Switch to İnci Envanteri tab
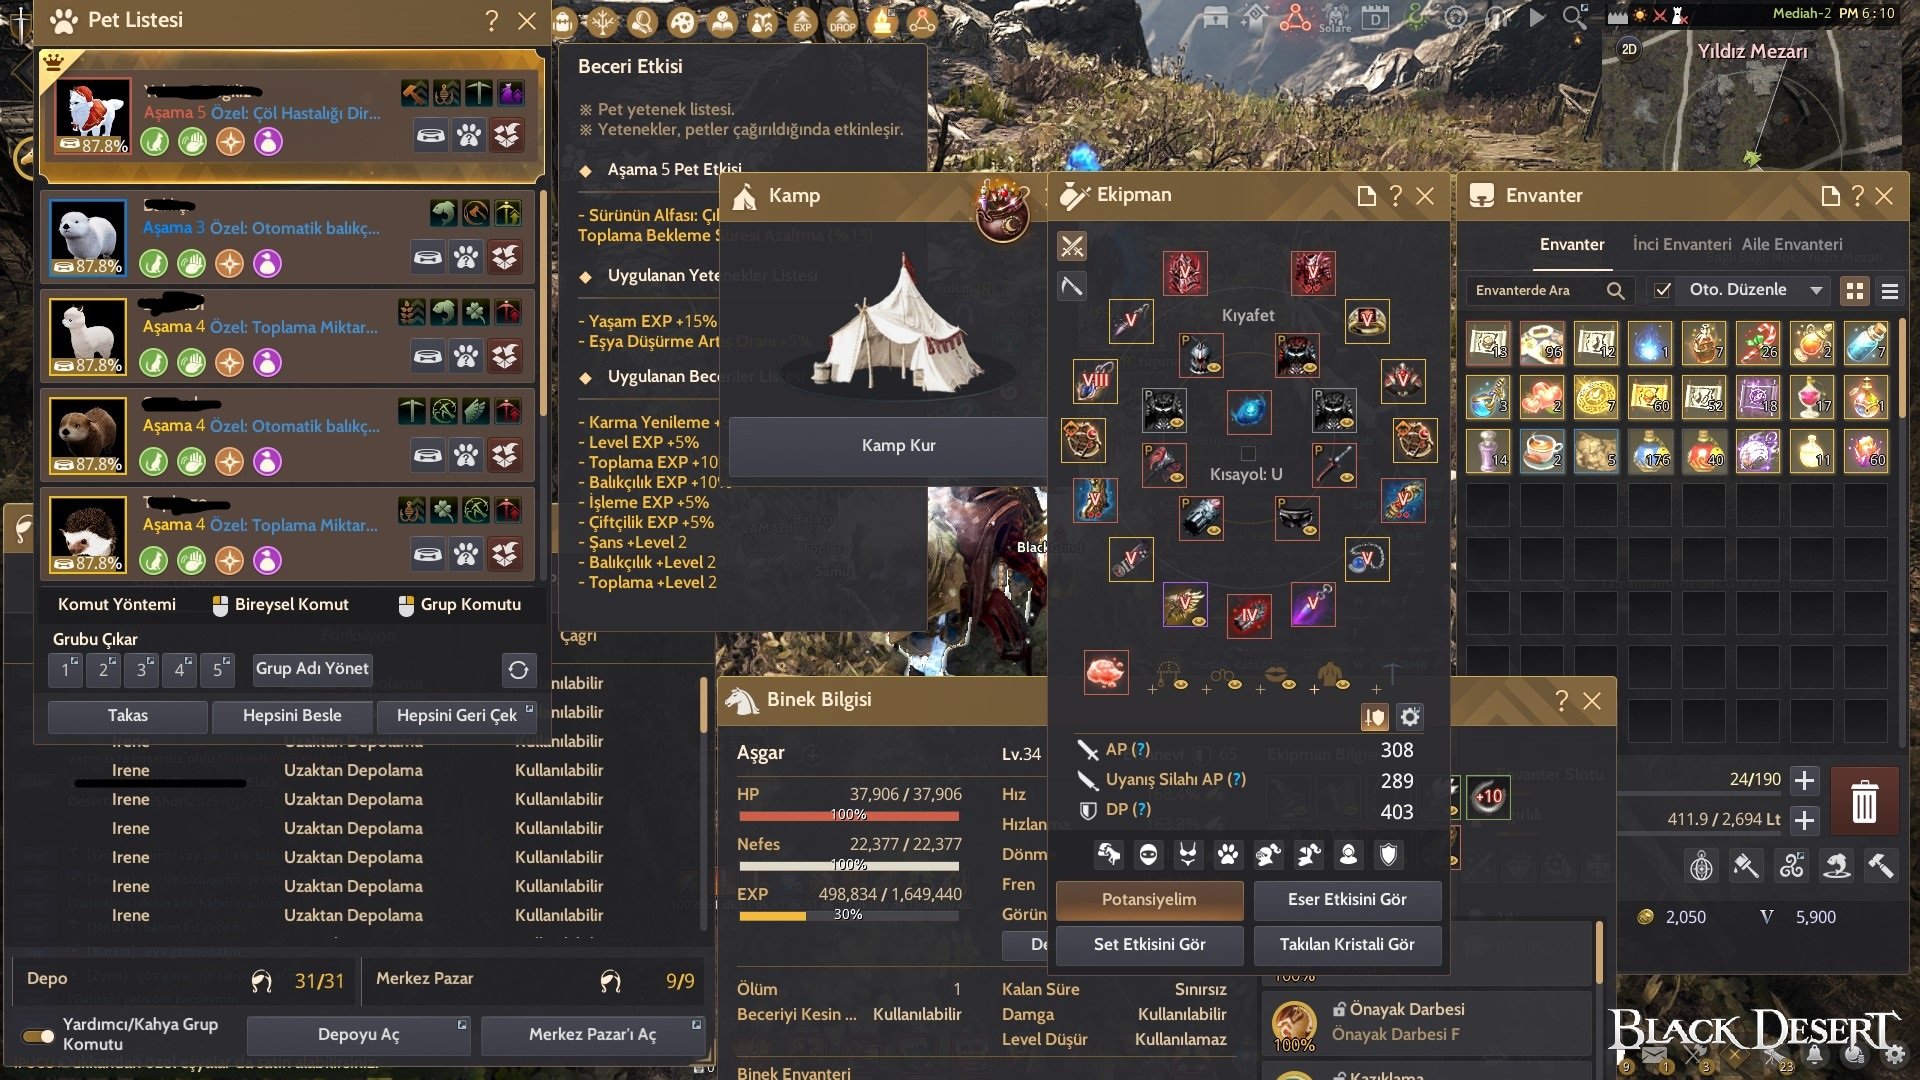The image size is (1920, 1080). pyautogui.click(x=1681, y=244)
